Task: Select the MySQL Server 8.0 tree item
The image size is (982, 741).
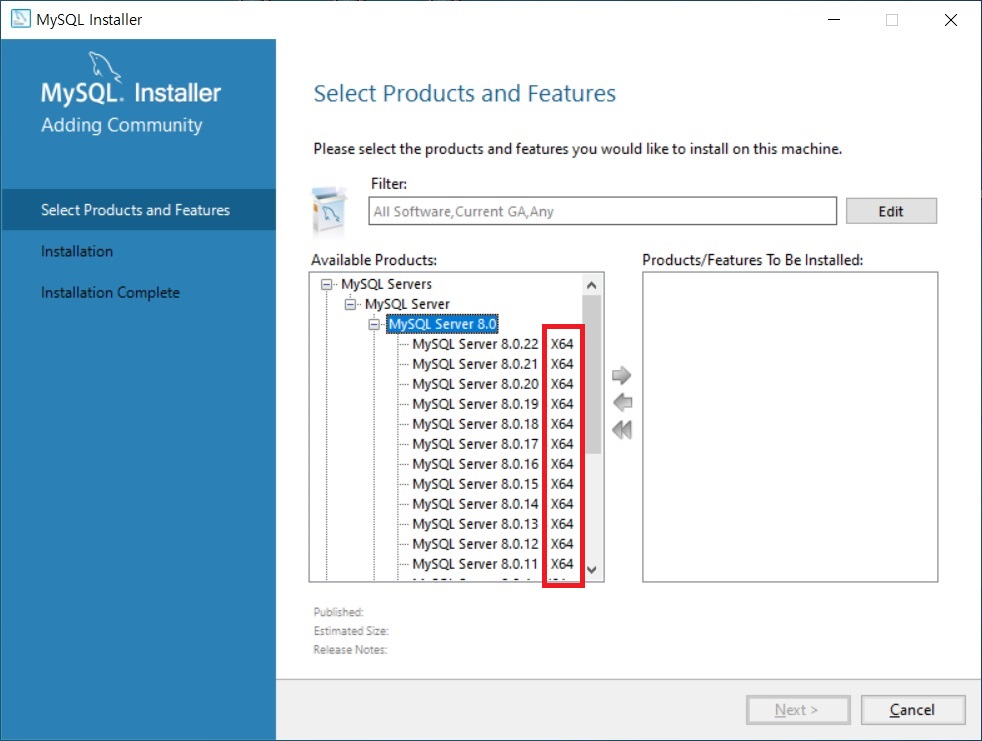Action: [442, 324]
